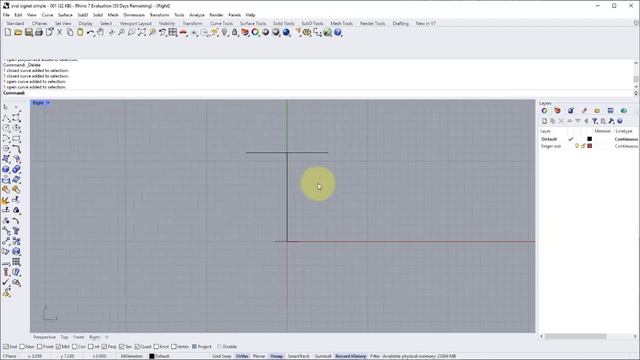
Task: Click the Undo arrow icon
Action: click(90, 32)
